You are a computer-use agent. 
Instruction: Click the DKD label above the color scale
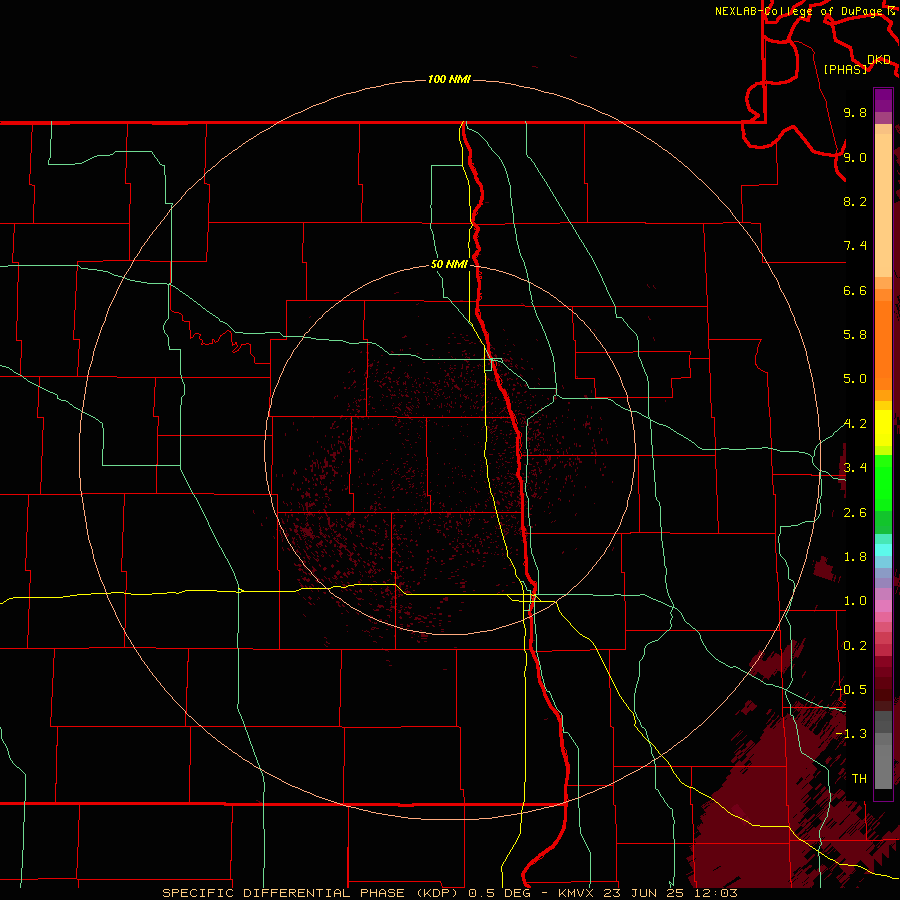[x=879, y=60]
